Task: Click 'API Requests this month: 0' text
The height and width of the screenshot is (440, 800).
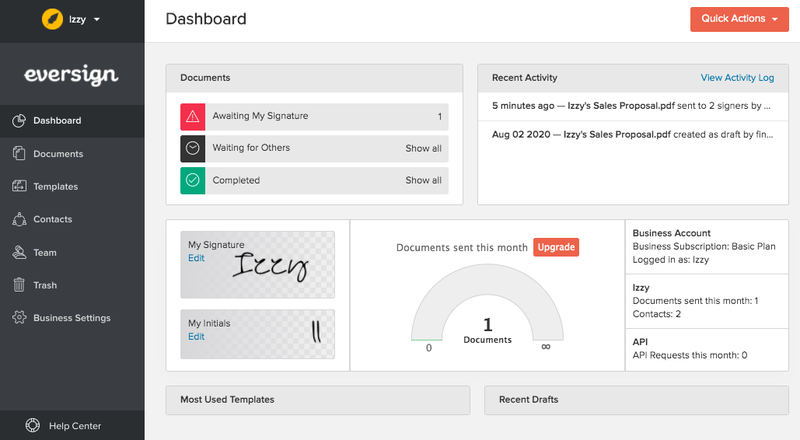Action: 690,355
